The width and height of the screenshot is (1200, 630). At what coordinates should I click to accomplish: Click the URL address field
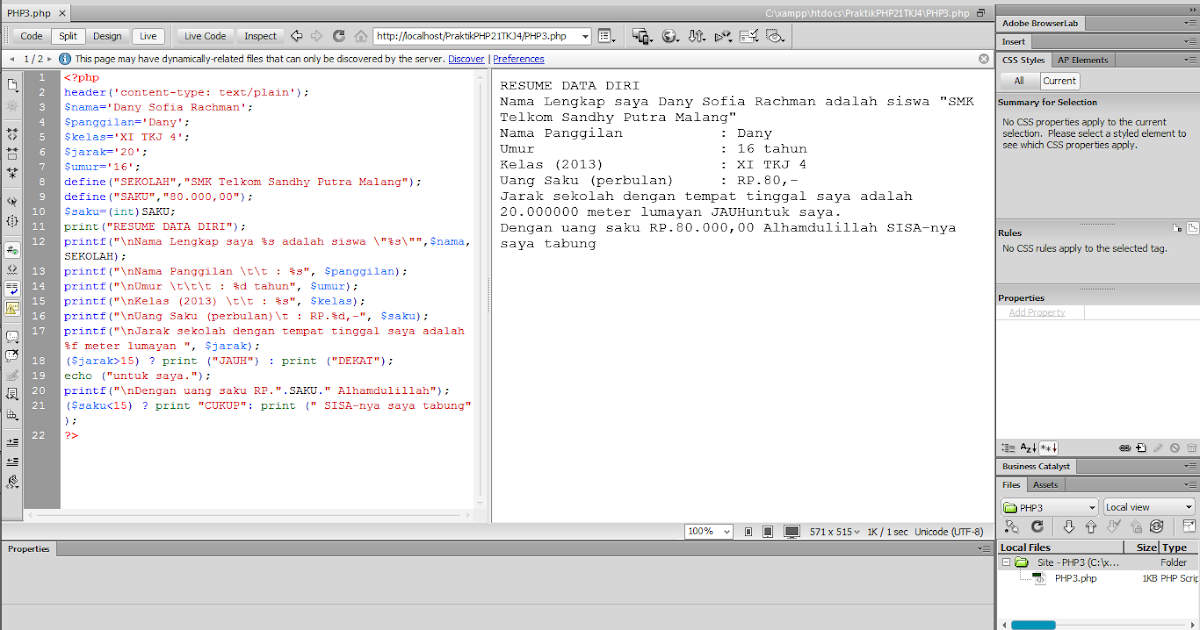(x=470, y=35)
